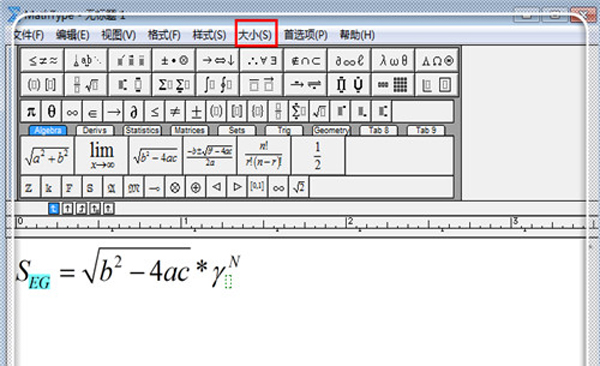This screenshot has width=600, height=366.
Task: Switch to the Derivs tab
Action: (x=95, y=131)
